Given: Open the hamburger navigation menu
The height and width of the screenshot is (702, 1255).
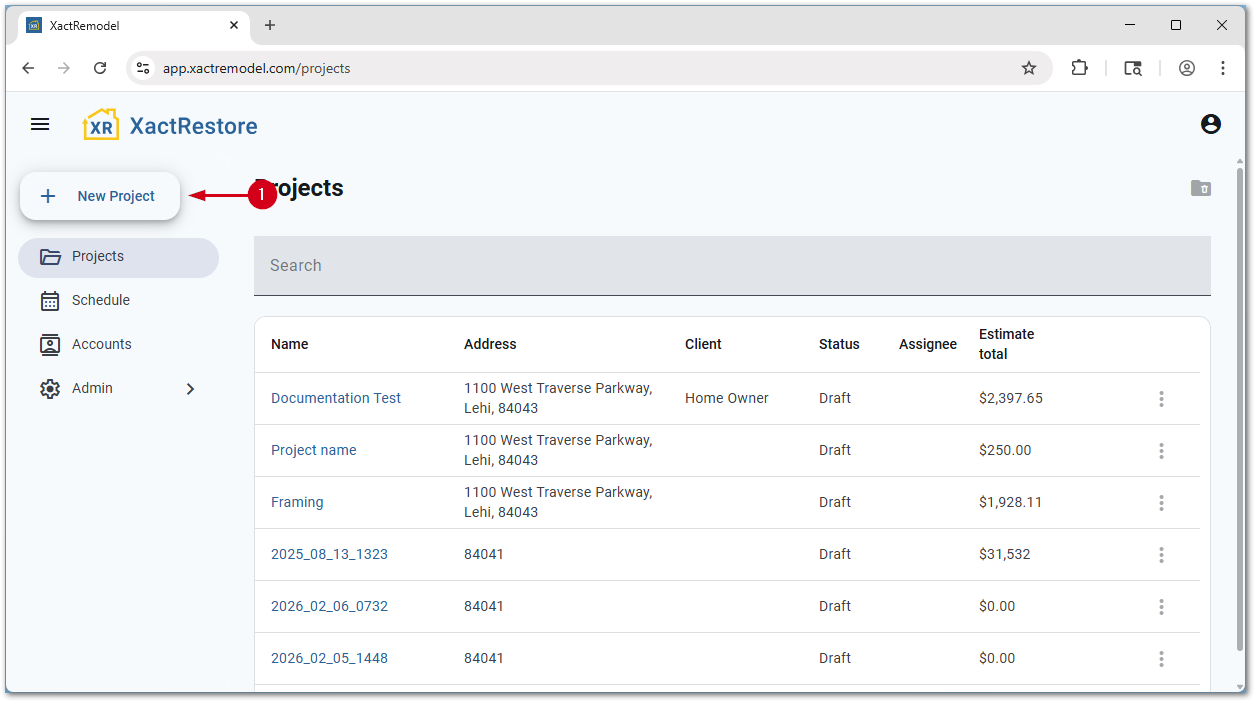Looking at the screenshot, I should click(x=40, y=124).
